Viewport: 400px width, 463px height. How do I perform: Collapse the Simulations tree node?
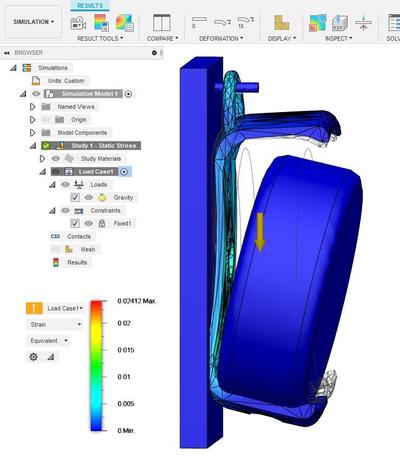[13, 68]
